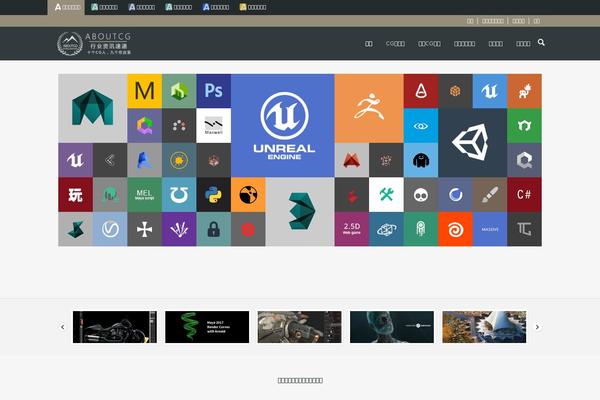The height and width of the screenshot is (400, 600).
Task: Open the gray skull tile
Action: click(421, 194)
